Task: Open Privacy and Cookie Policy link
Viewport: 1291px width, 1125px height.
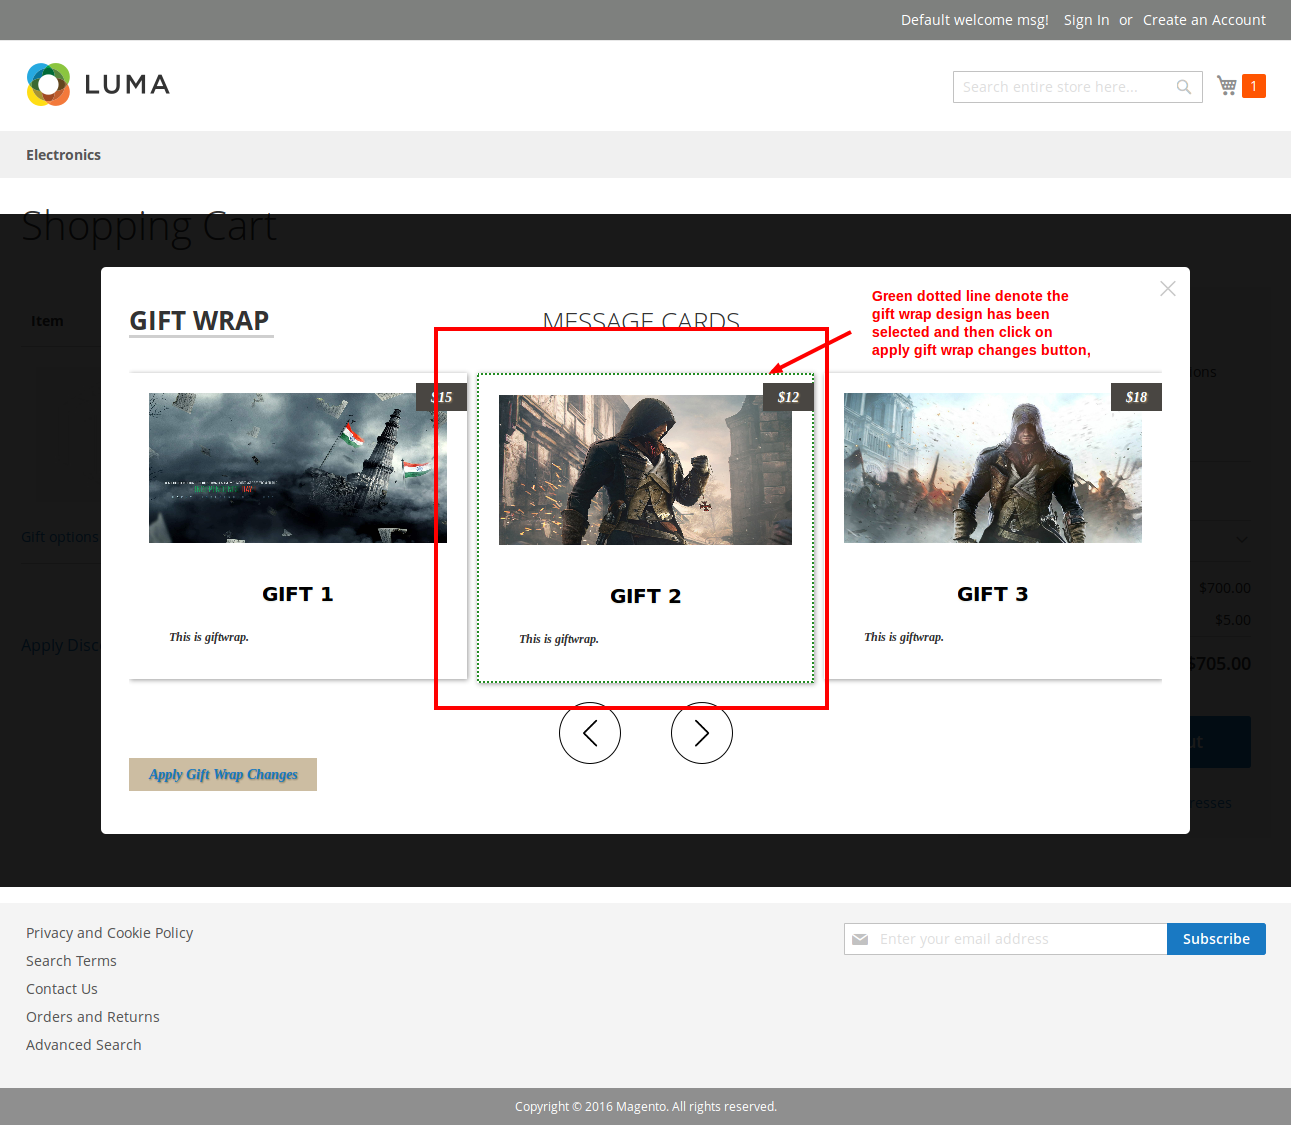Action: [x=109, y=933]
